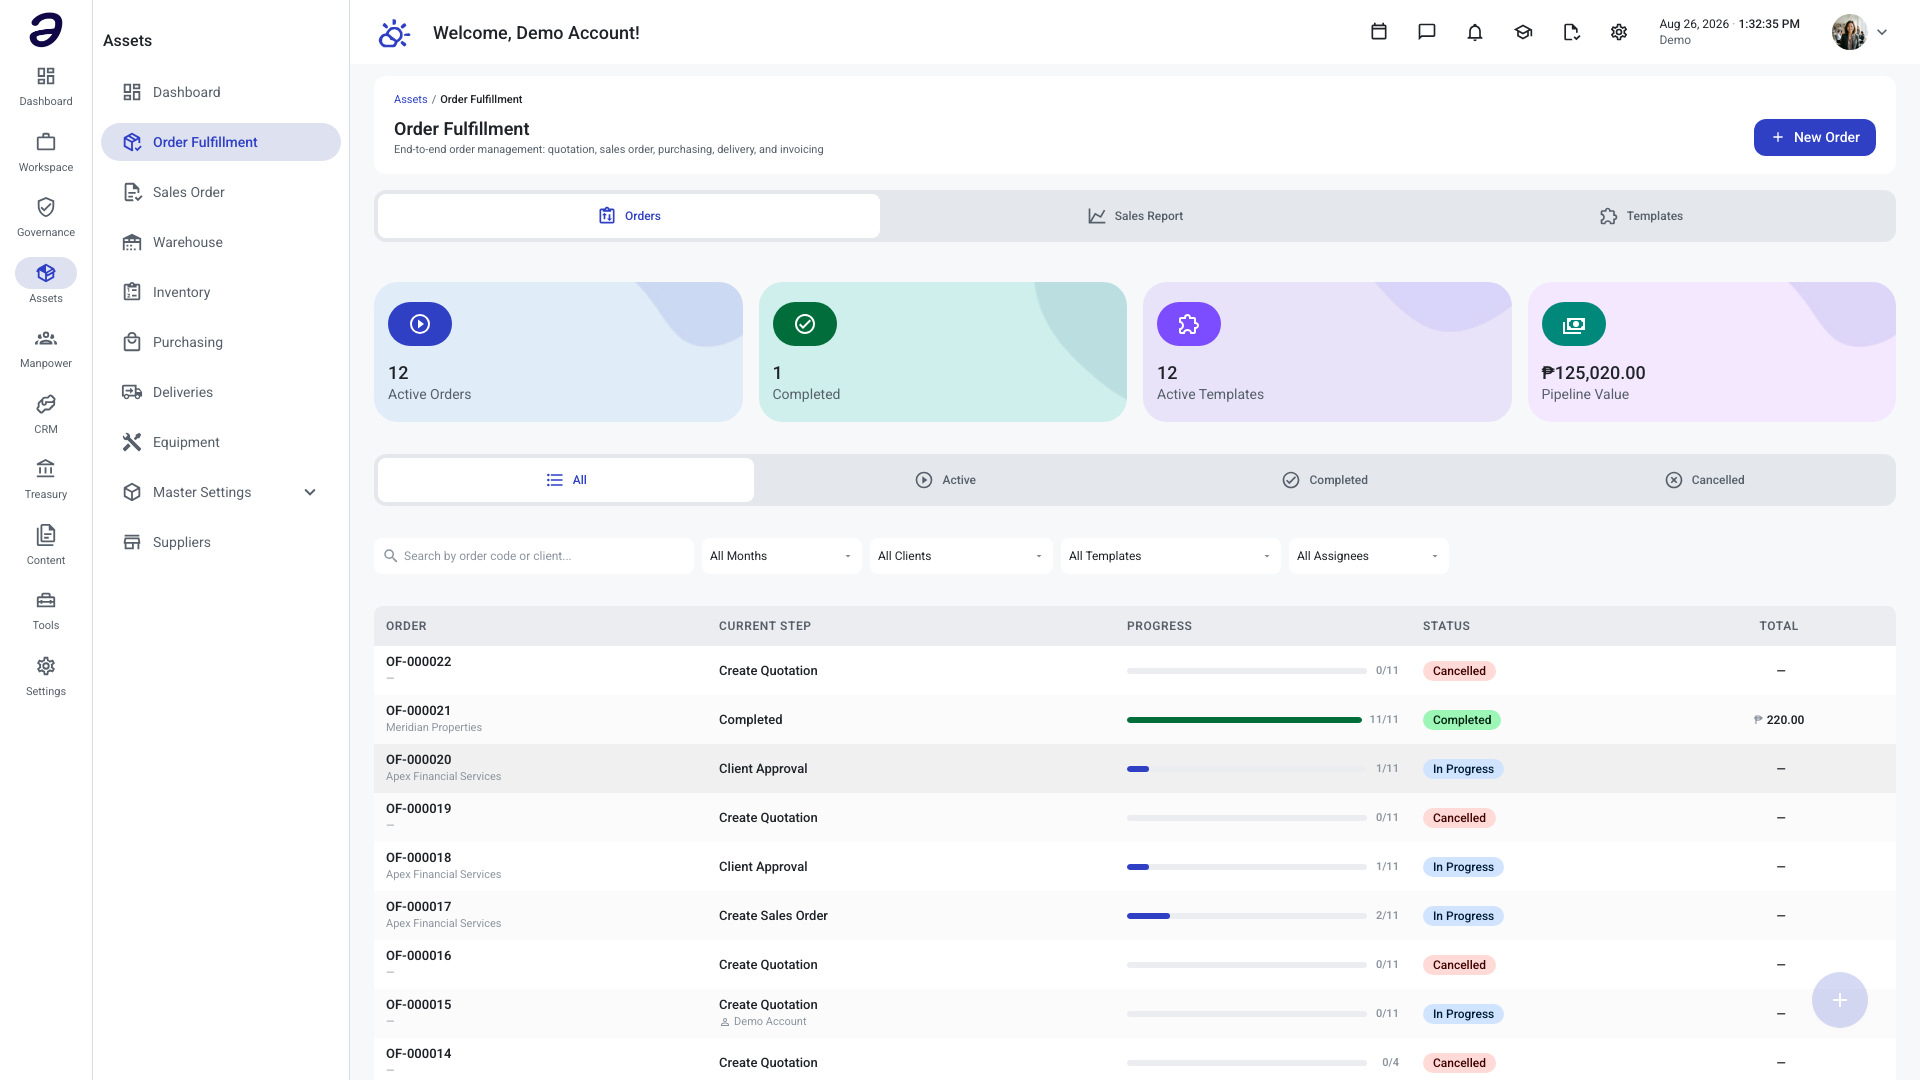
Task: Click the Pipeline Value money icon
Action: click(x=1574, y=324)
